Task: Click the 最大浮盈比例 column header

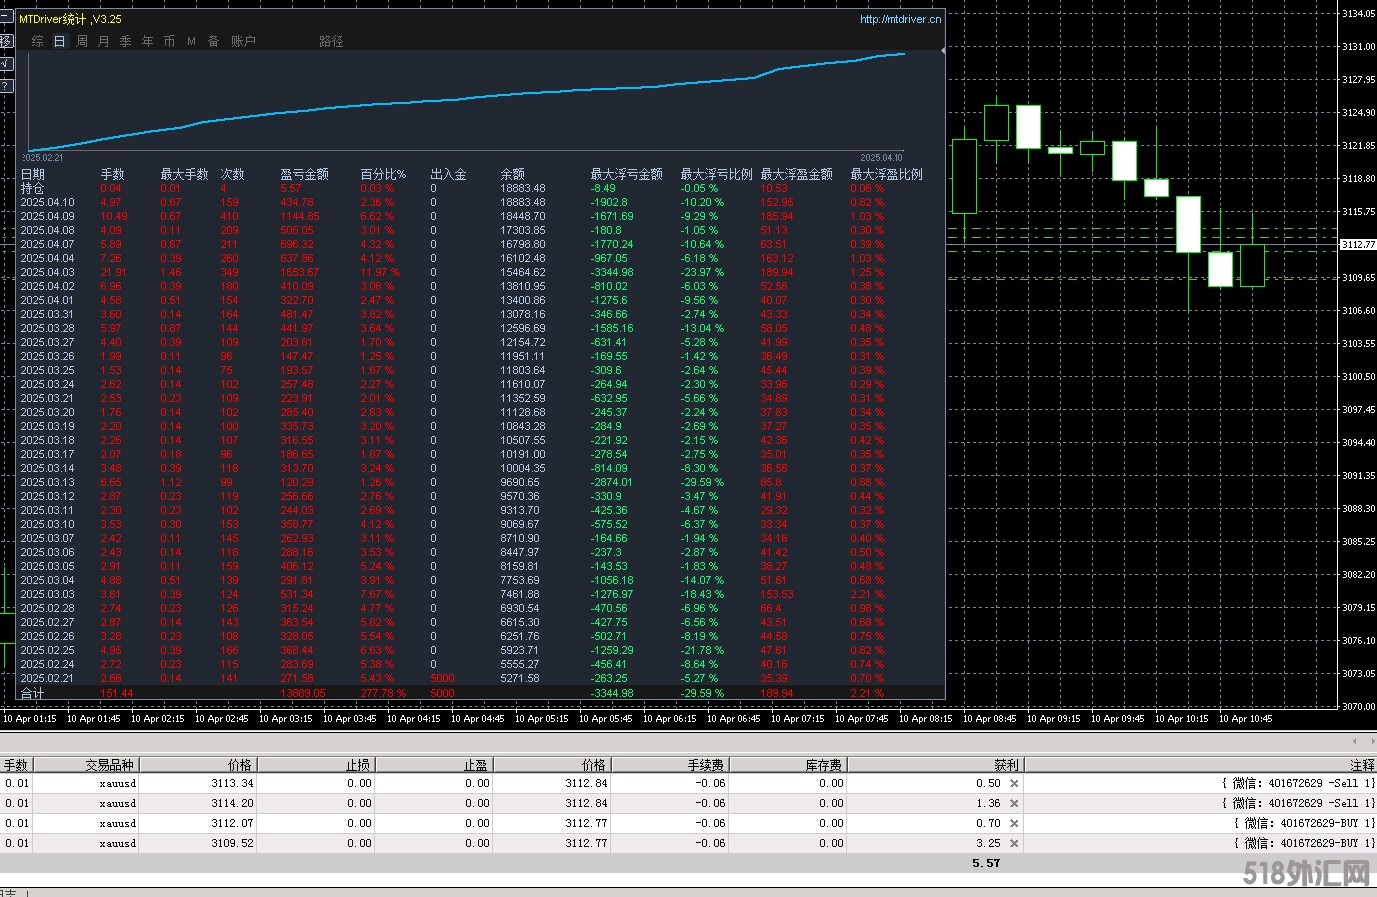Action: click(886, 174)
